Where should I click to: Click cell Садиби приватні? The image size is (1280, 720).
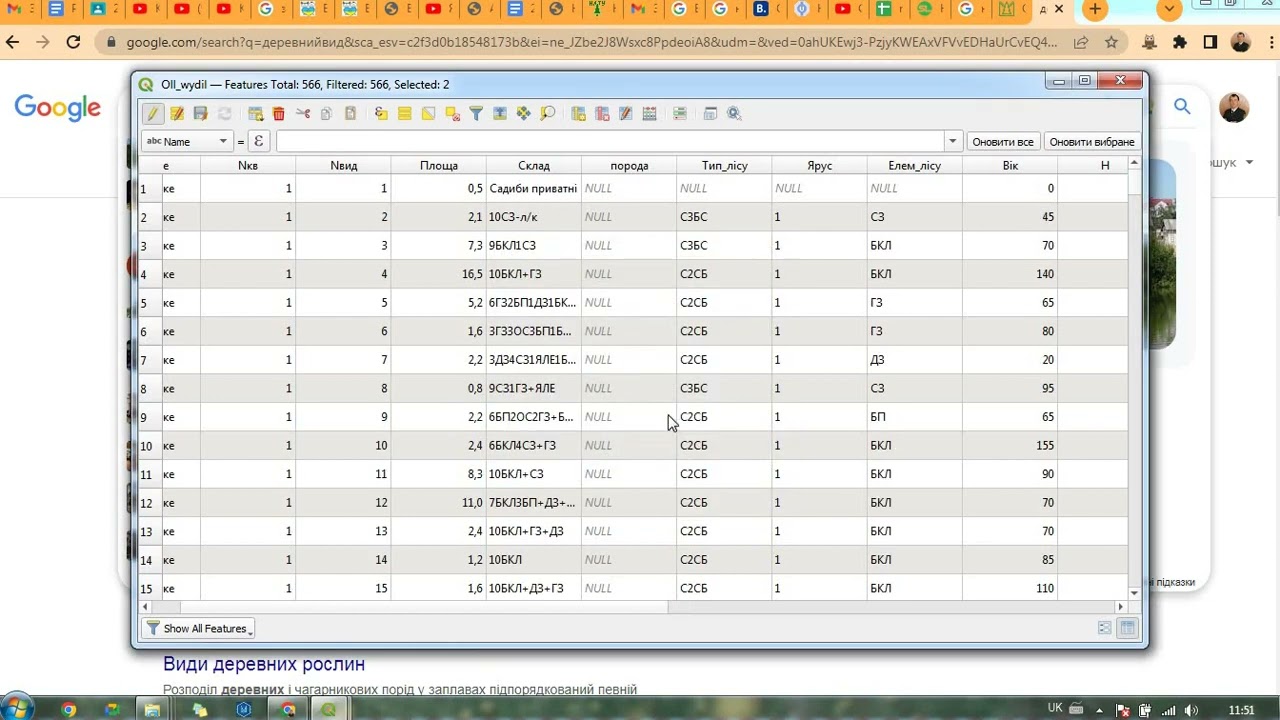click(x=533, y=188)
